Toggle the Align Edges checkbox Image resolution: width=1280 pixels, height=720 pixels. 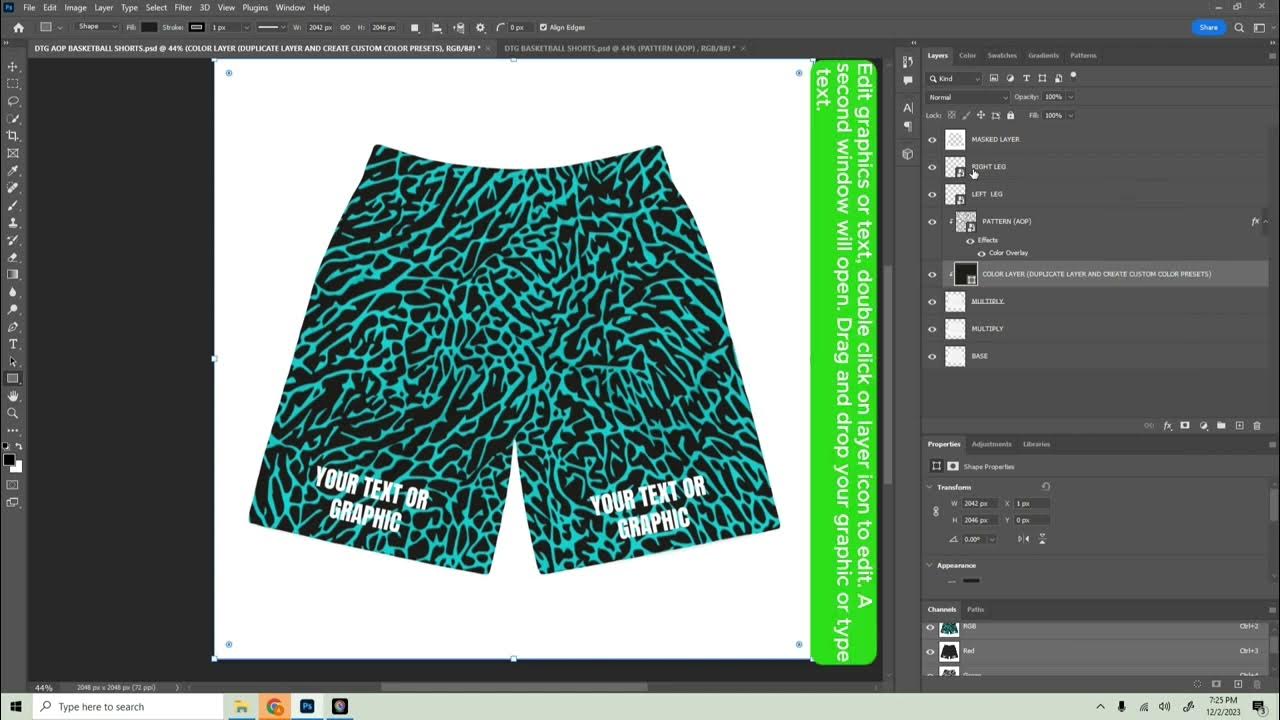click(543, 27)
